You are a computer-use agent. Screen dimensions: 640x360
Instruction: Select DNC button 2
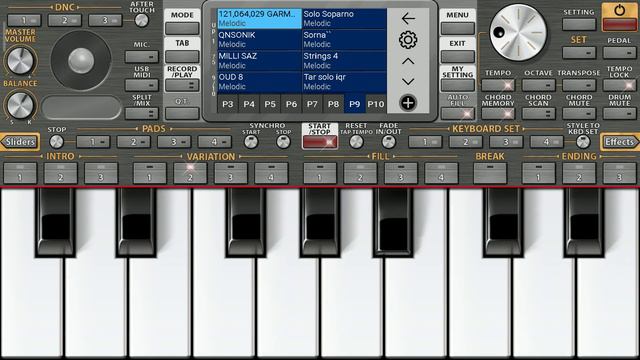(64, 20)
